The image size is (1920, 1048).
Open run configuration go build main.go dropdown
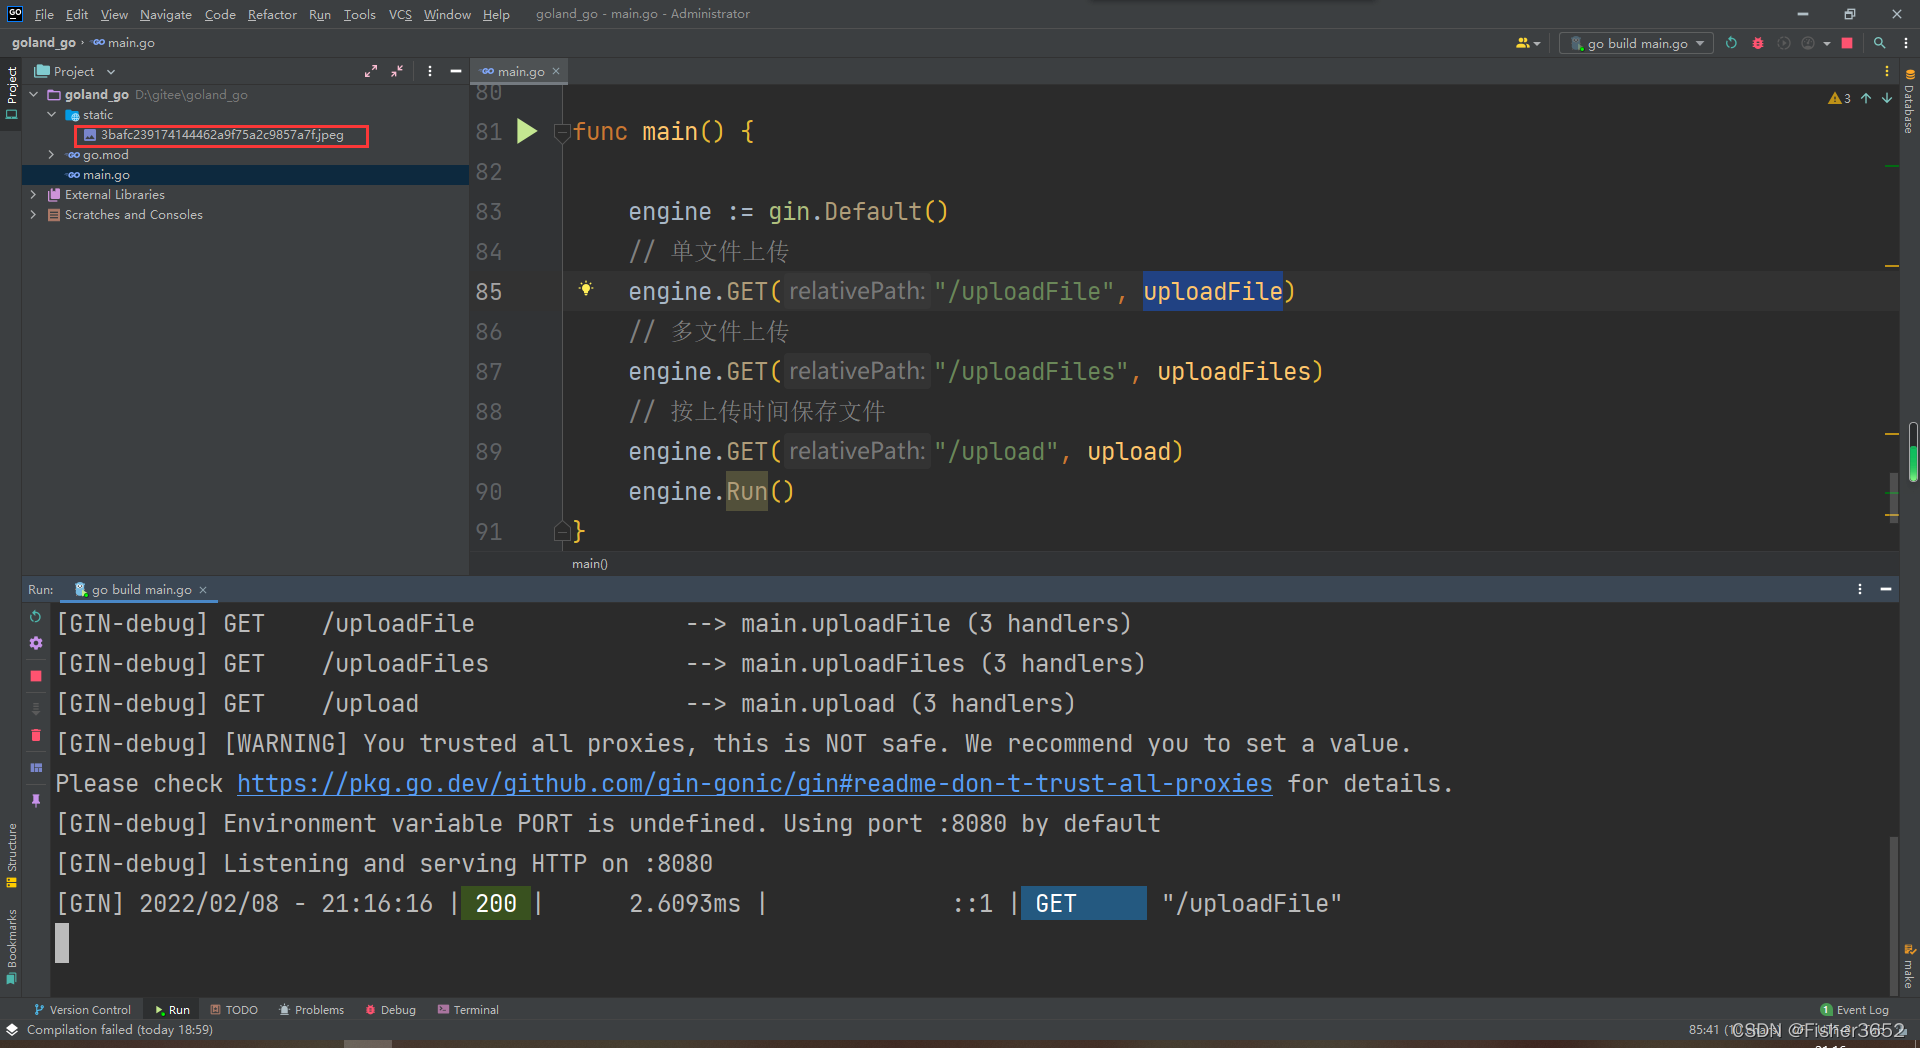pyautogui.click(x=1636, y=43)
